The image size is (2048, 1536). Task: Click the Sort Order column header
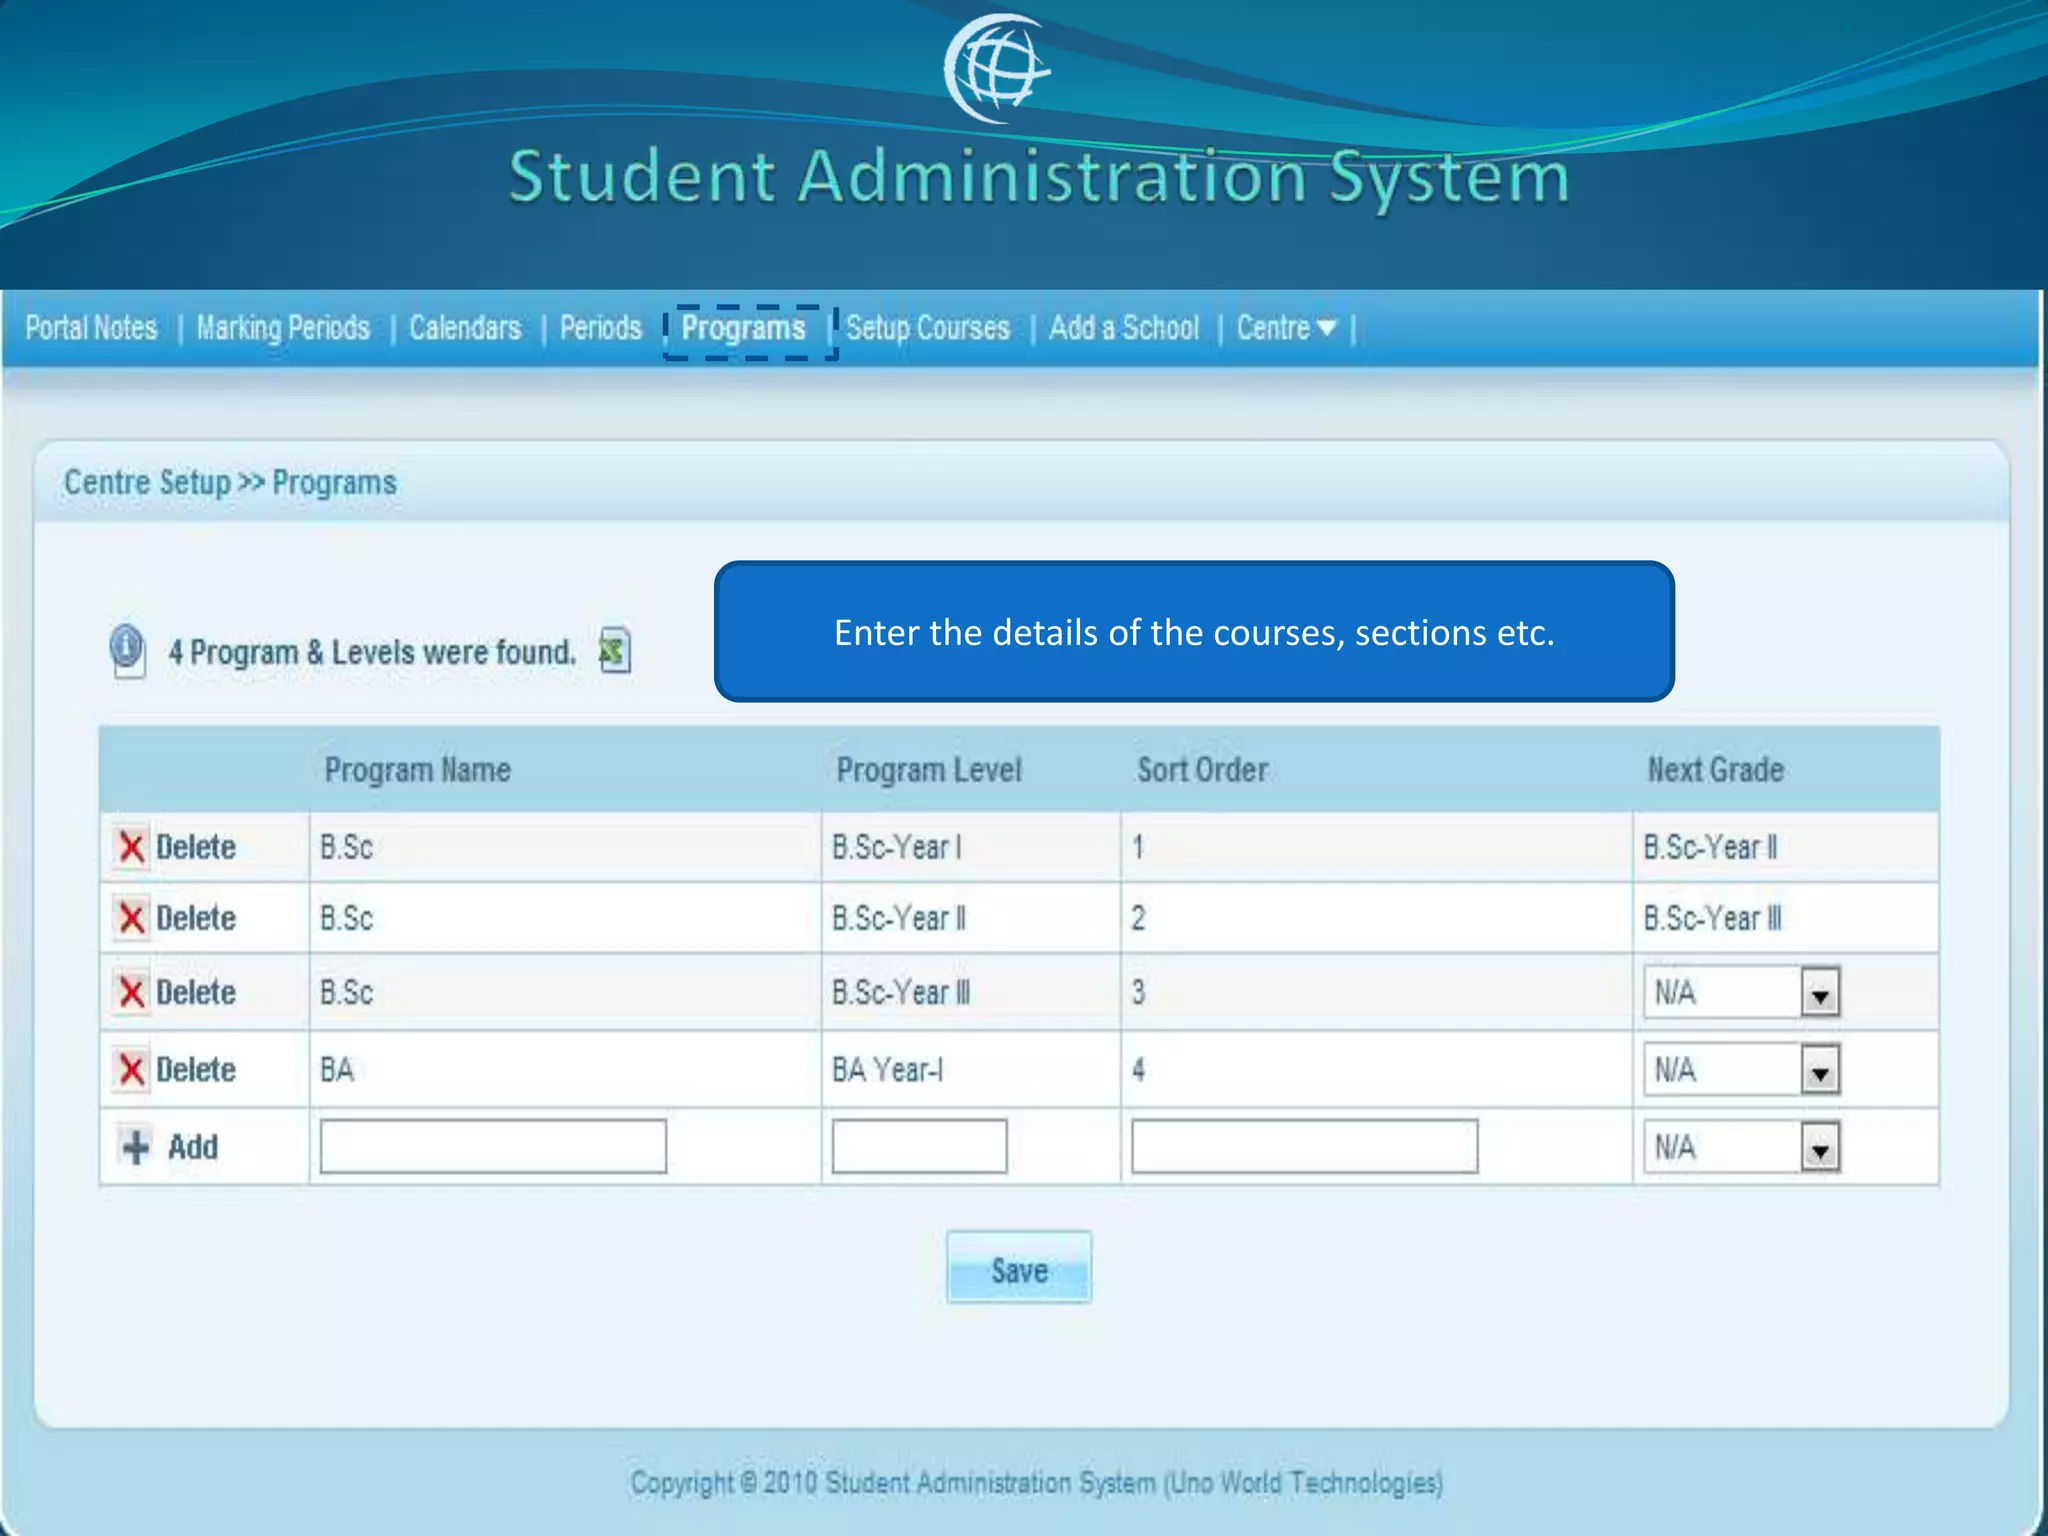(x=1202, y=770)
